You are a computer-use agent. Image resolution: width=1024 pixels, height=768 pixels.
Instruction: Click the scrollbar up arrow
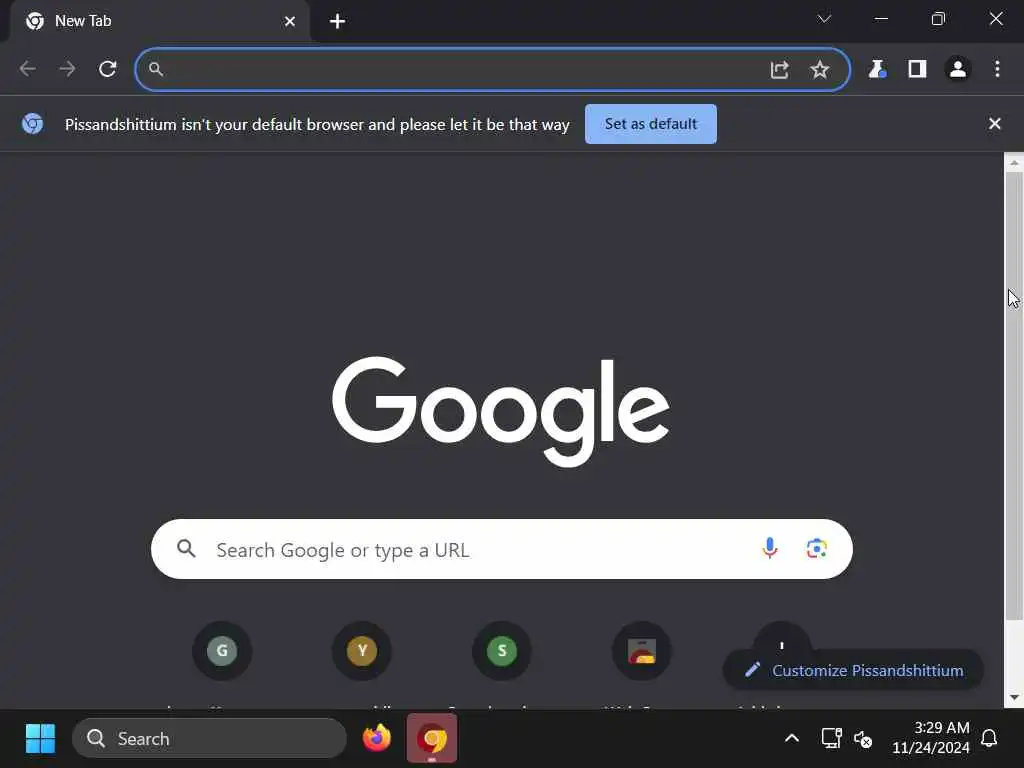[x=1014, y=163]
